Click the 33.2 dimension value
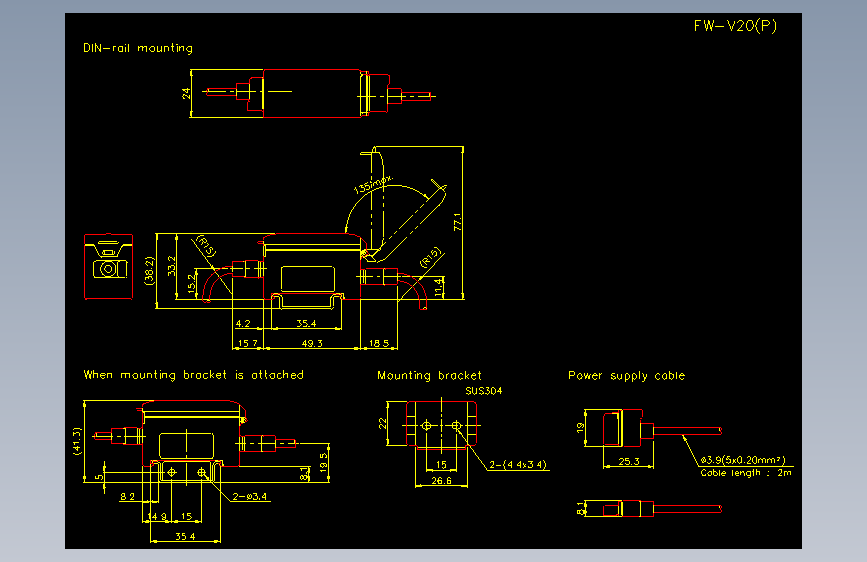The width and height of the screenshot is (867, 562). pyautogui.click(x=172, y=266)
